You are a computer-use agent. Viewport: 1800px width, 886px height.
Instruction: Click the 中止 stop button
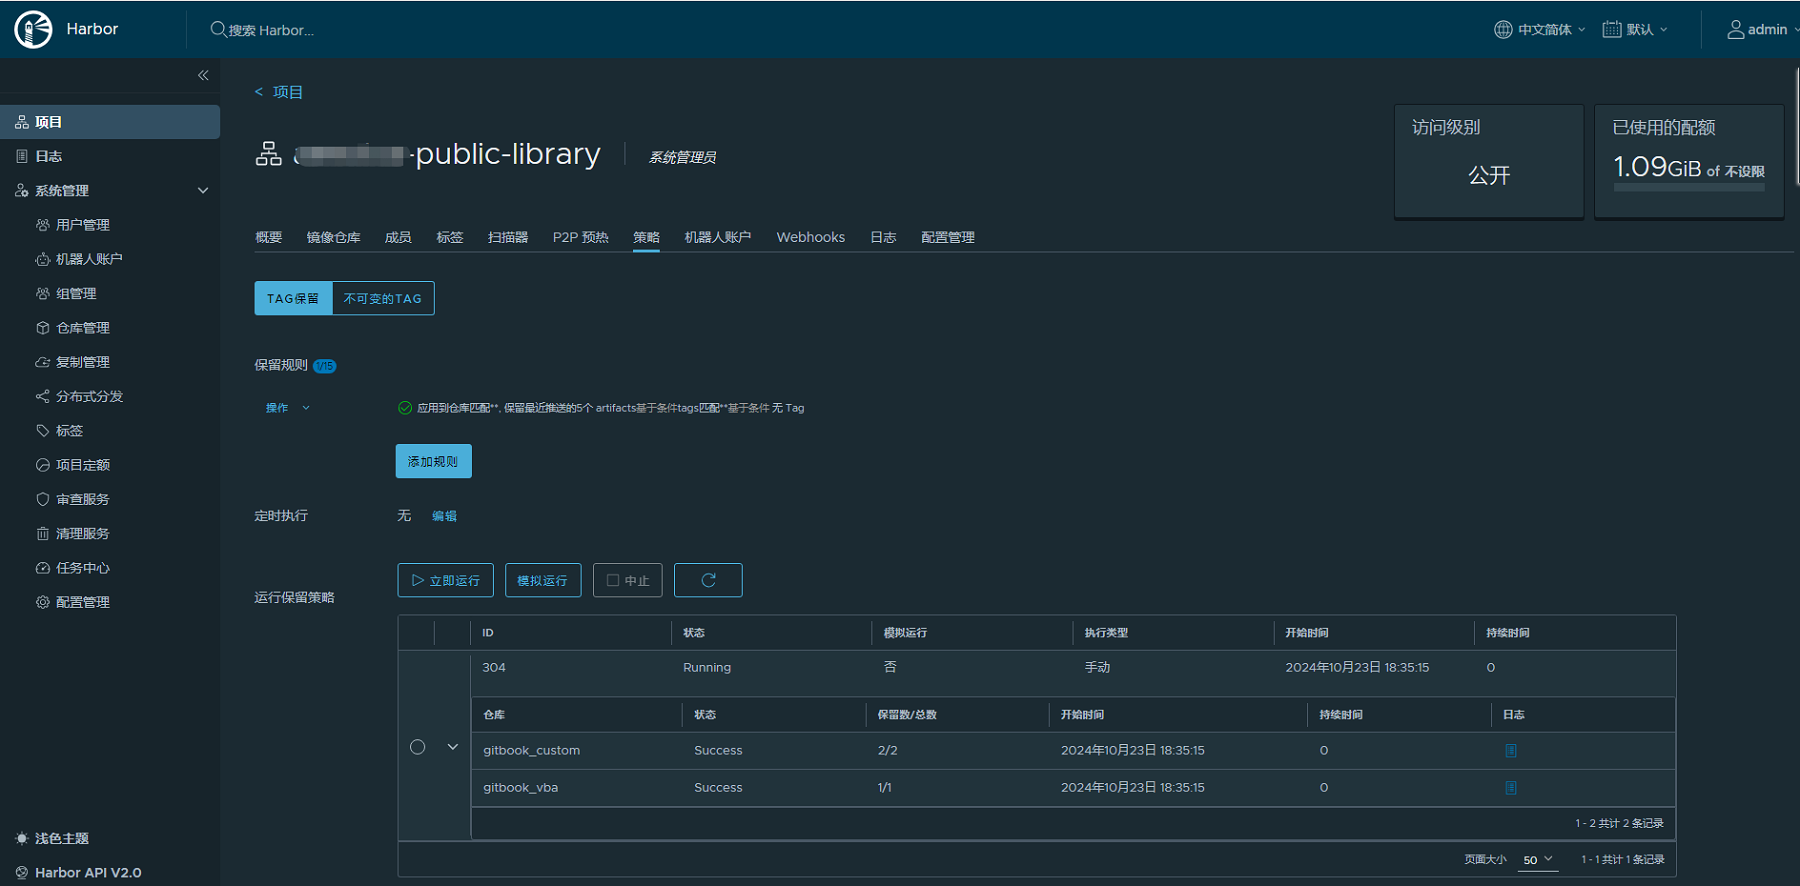point(628,580)
